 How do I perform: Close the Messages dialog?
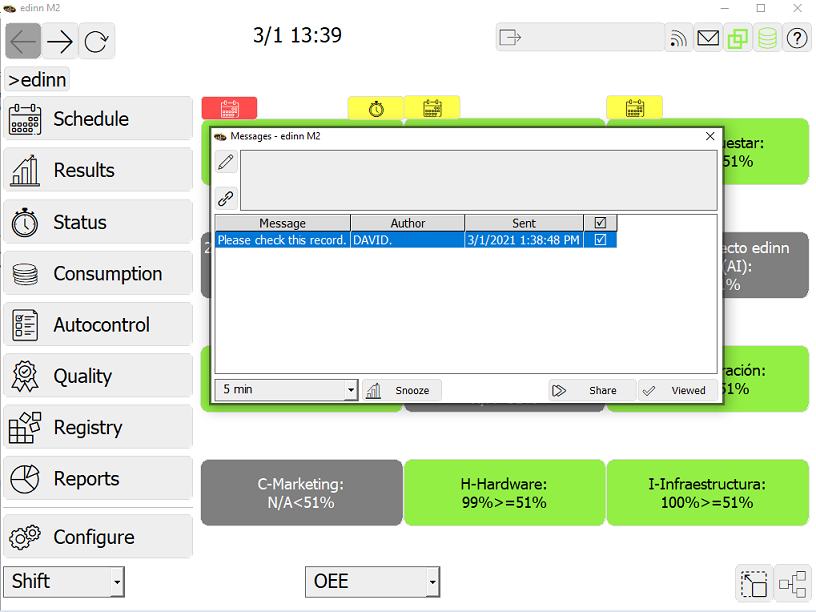[710, 136]
